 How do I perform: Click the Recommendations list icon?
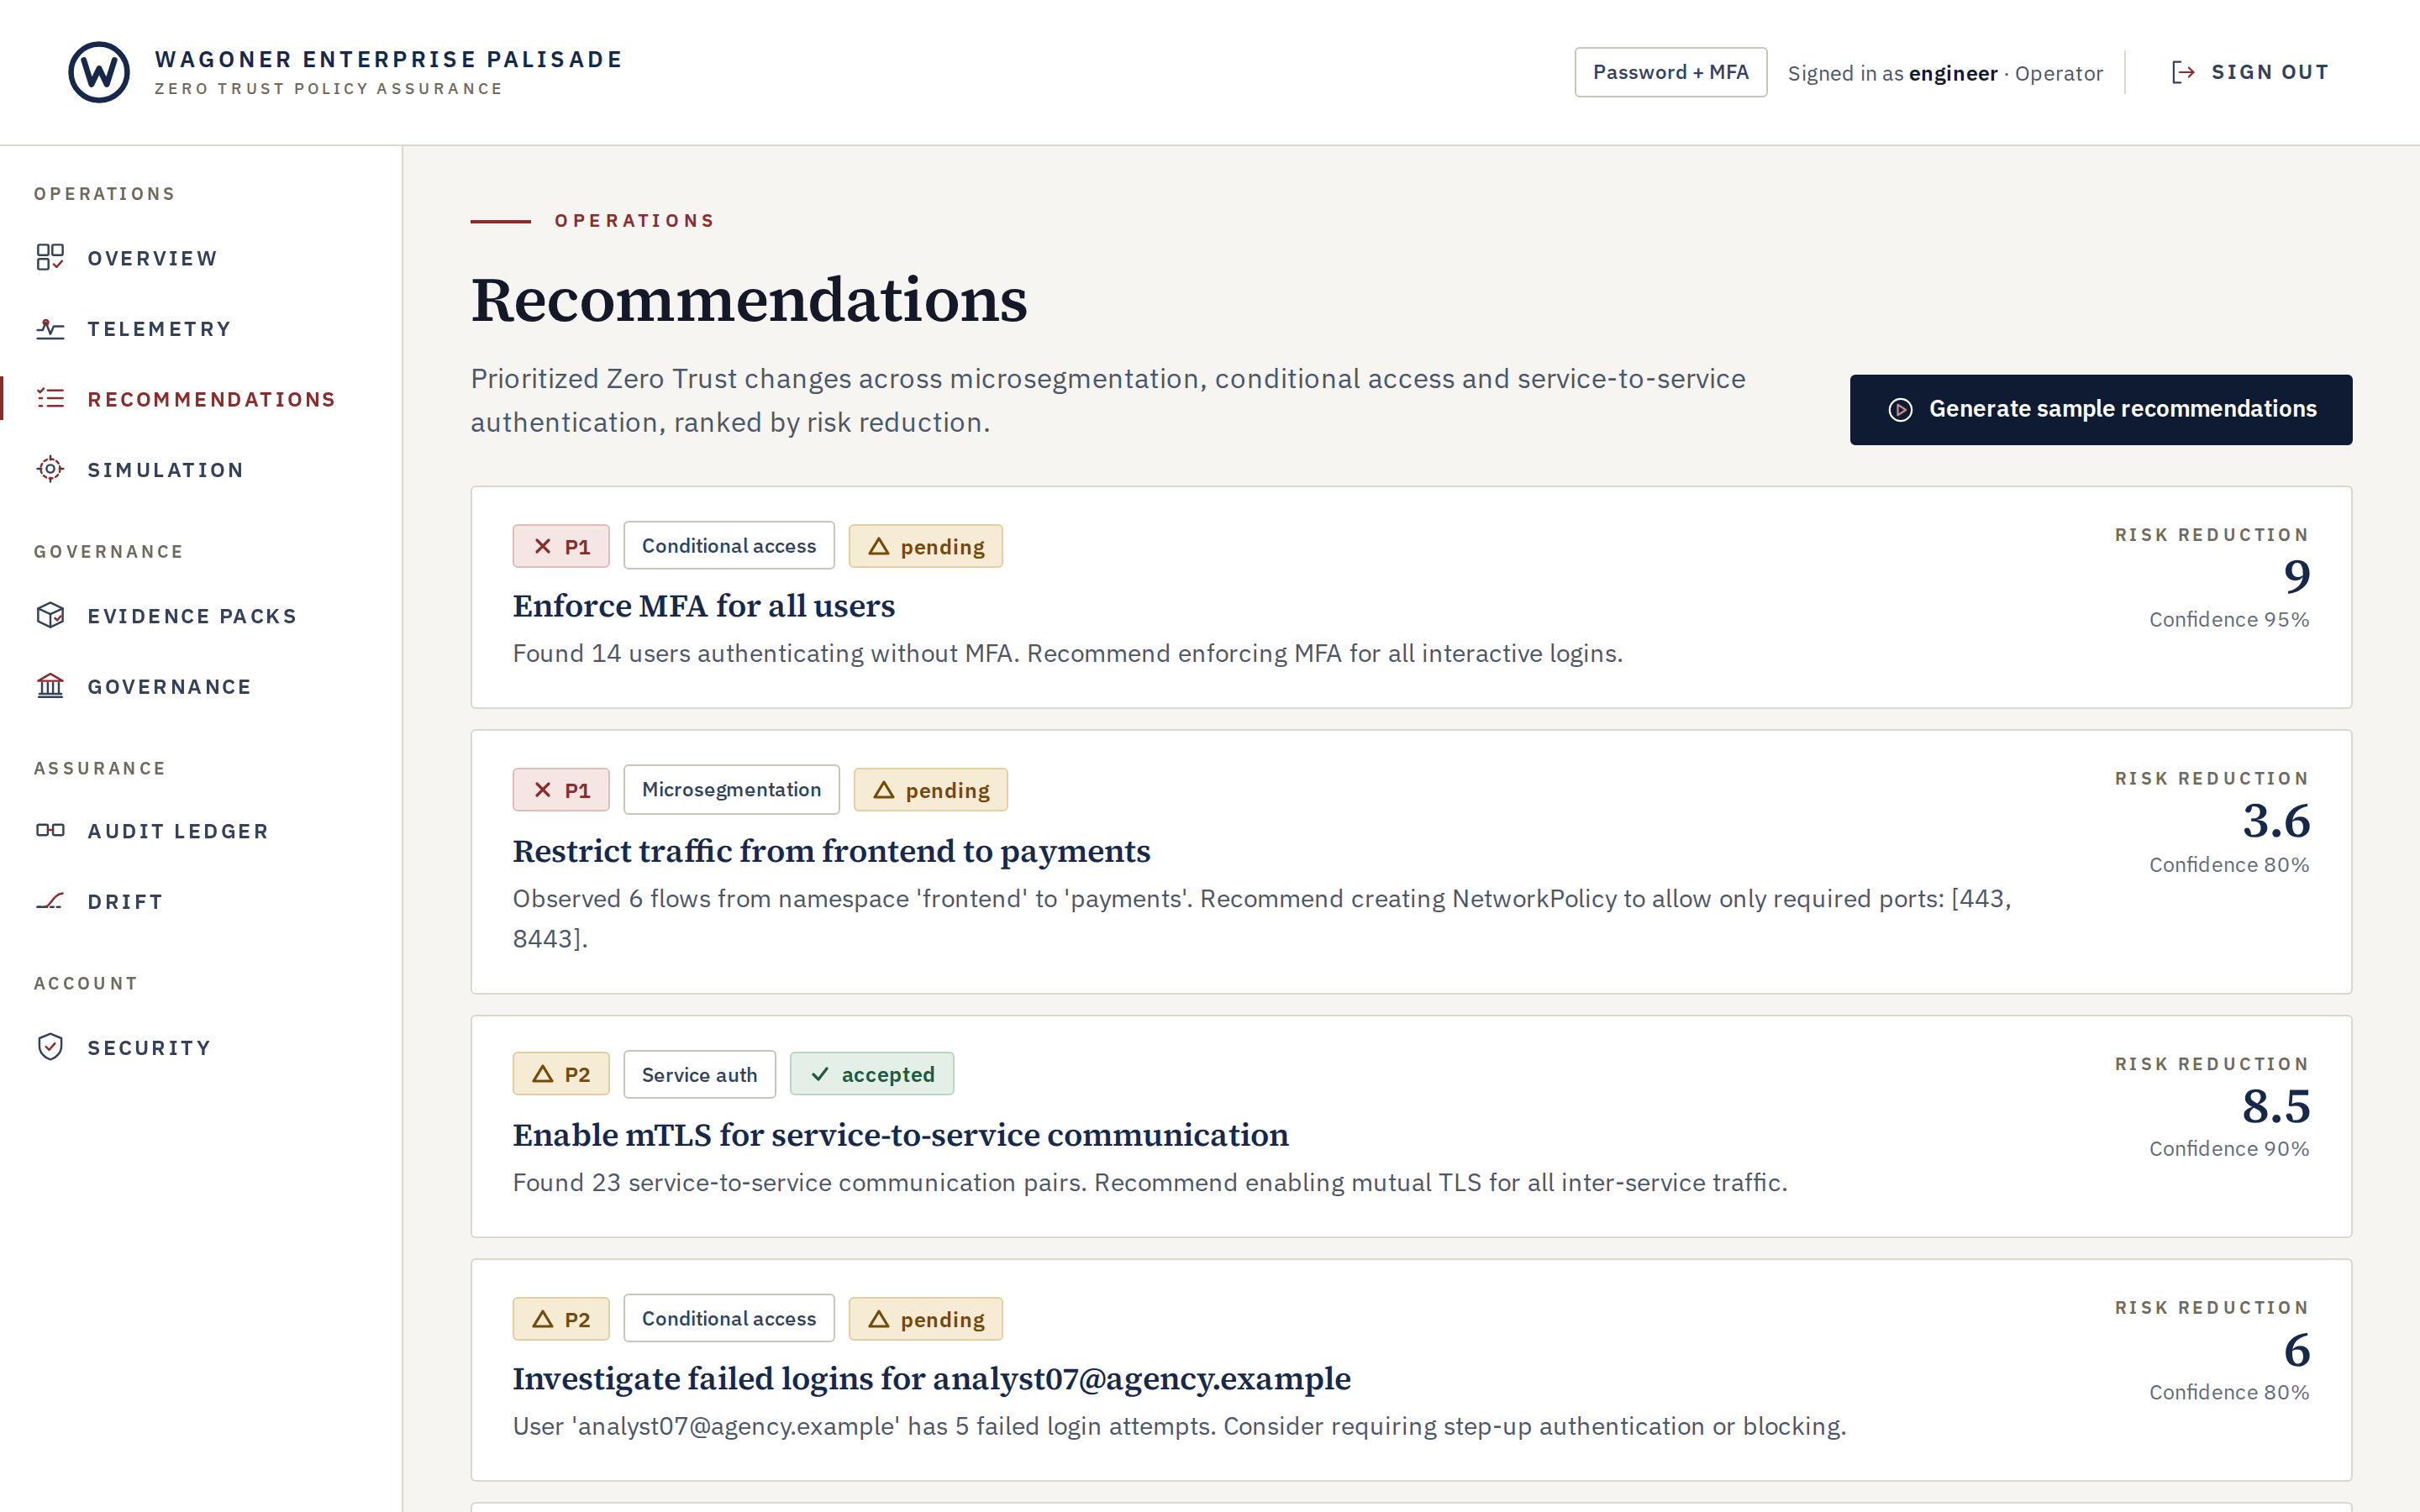click(x=50, y=399)
